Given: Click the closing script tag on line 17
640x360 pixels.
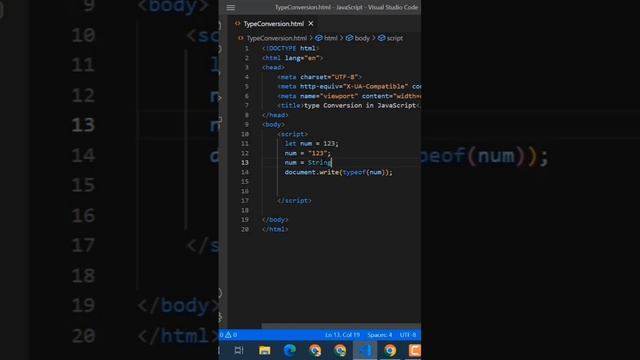Looking at the screenshot, I should pos(294,200).
